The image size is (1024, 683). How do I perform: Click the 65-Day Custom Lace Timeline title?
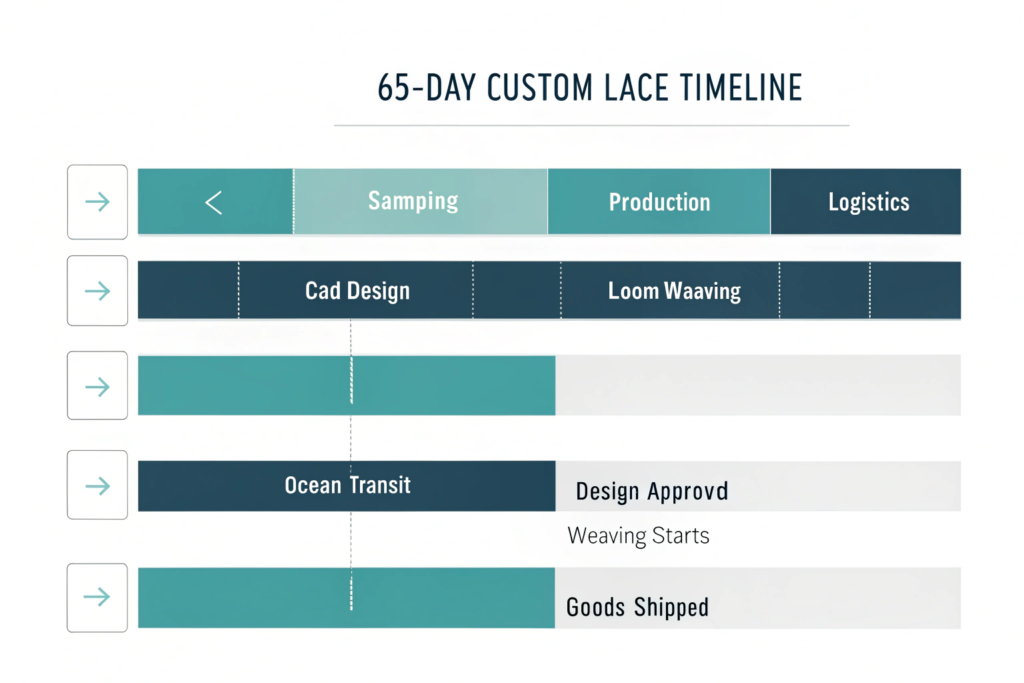point(589,88)
